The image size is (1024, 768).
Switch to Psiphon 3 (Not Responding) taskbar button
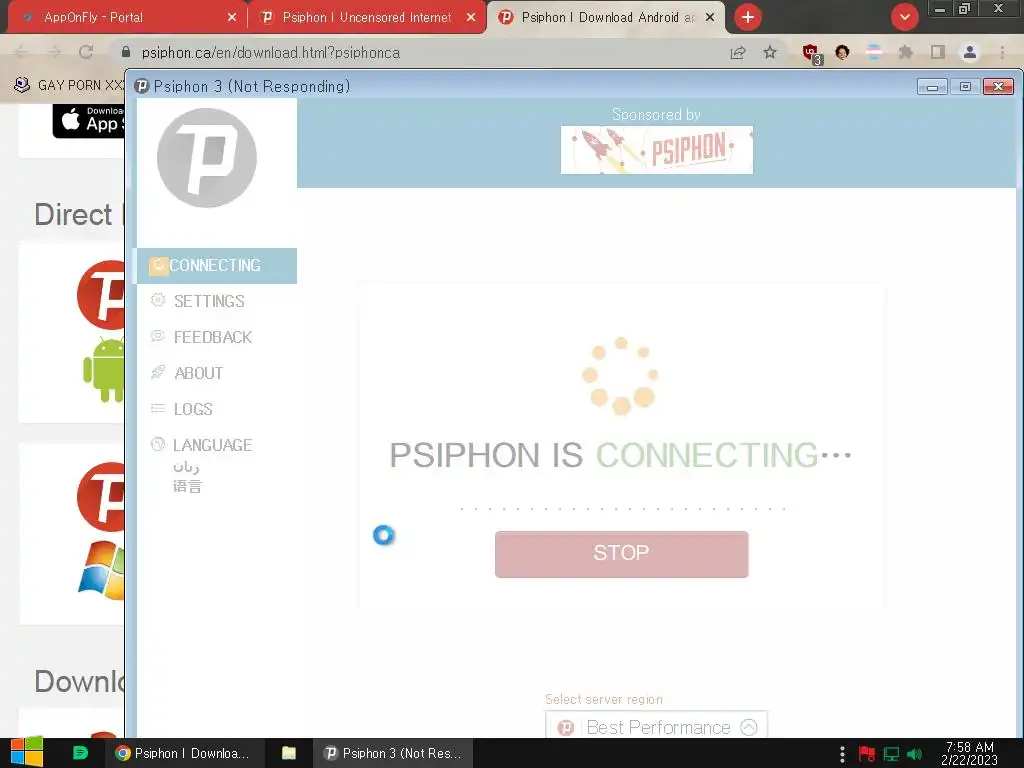[394, 753]
